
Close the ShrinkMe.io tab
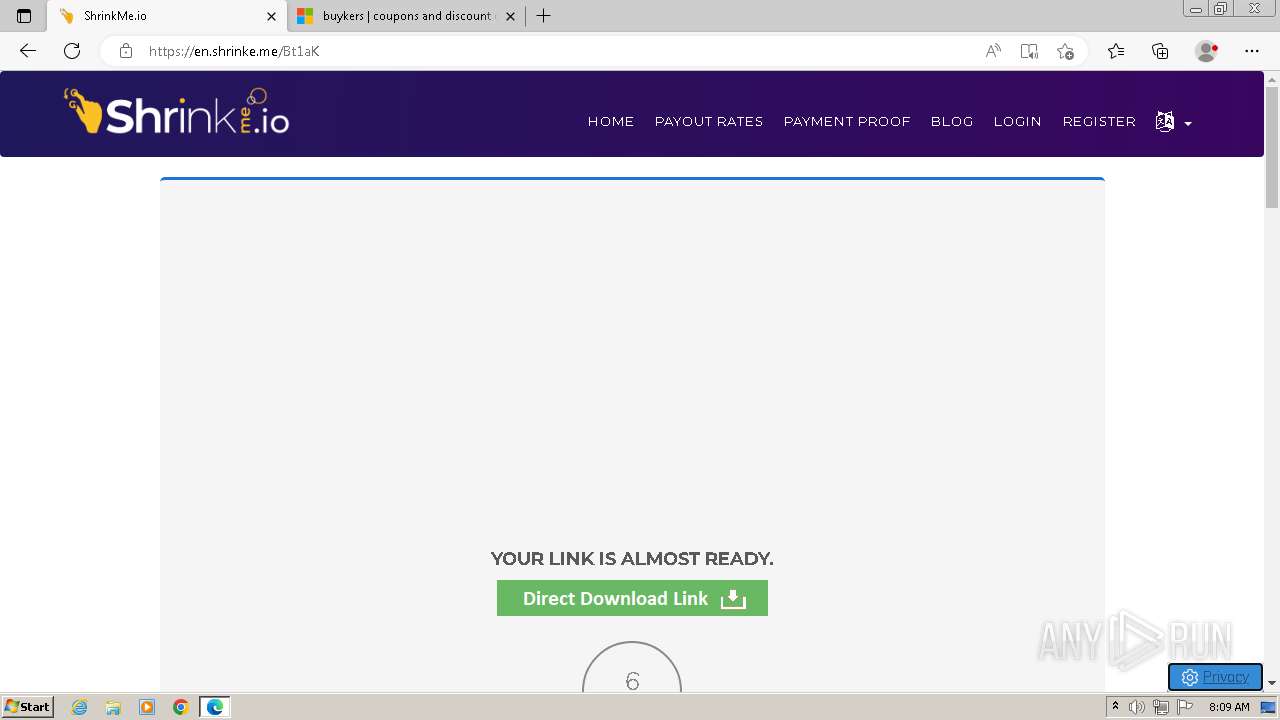tap(271, 16)
